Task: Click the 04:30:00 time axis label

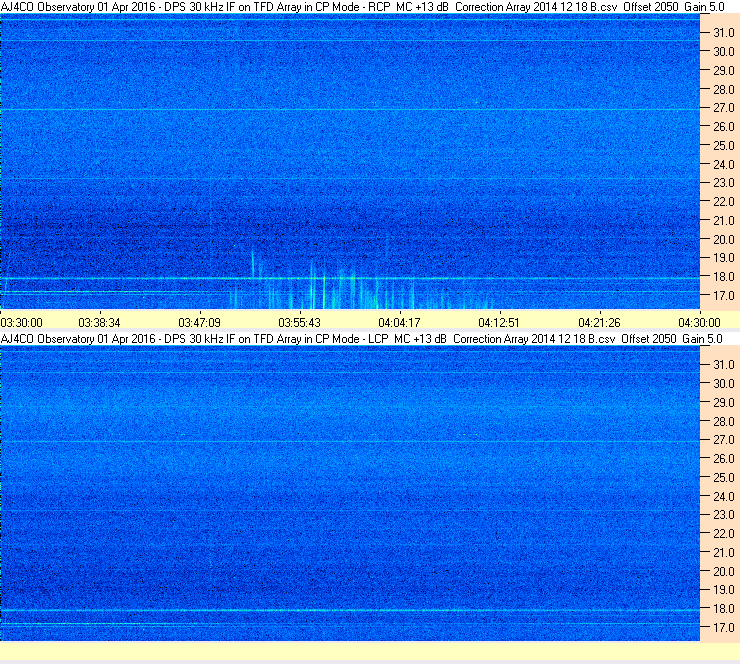Action: click(x=699, y=323)
